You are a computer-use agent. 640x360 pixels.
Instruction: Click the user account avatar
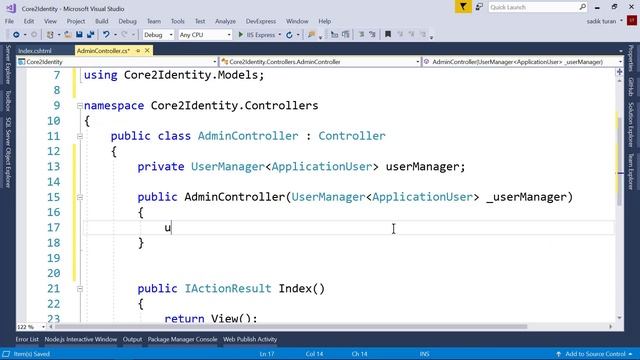631,21
